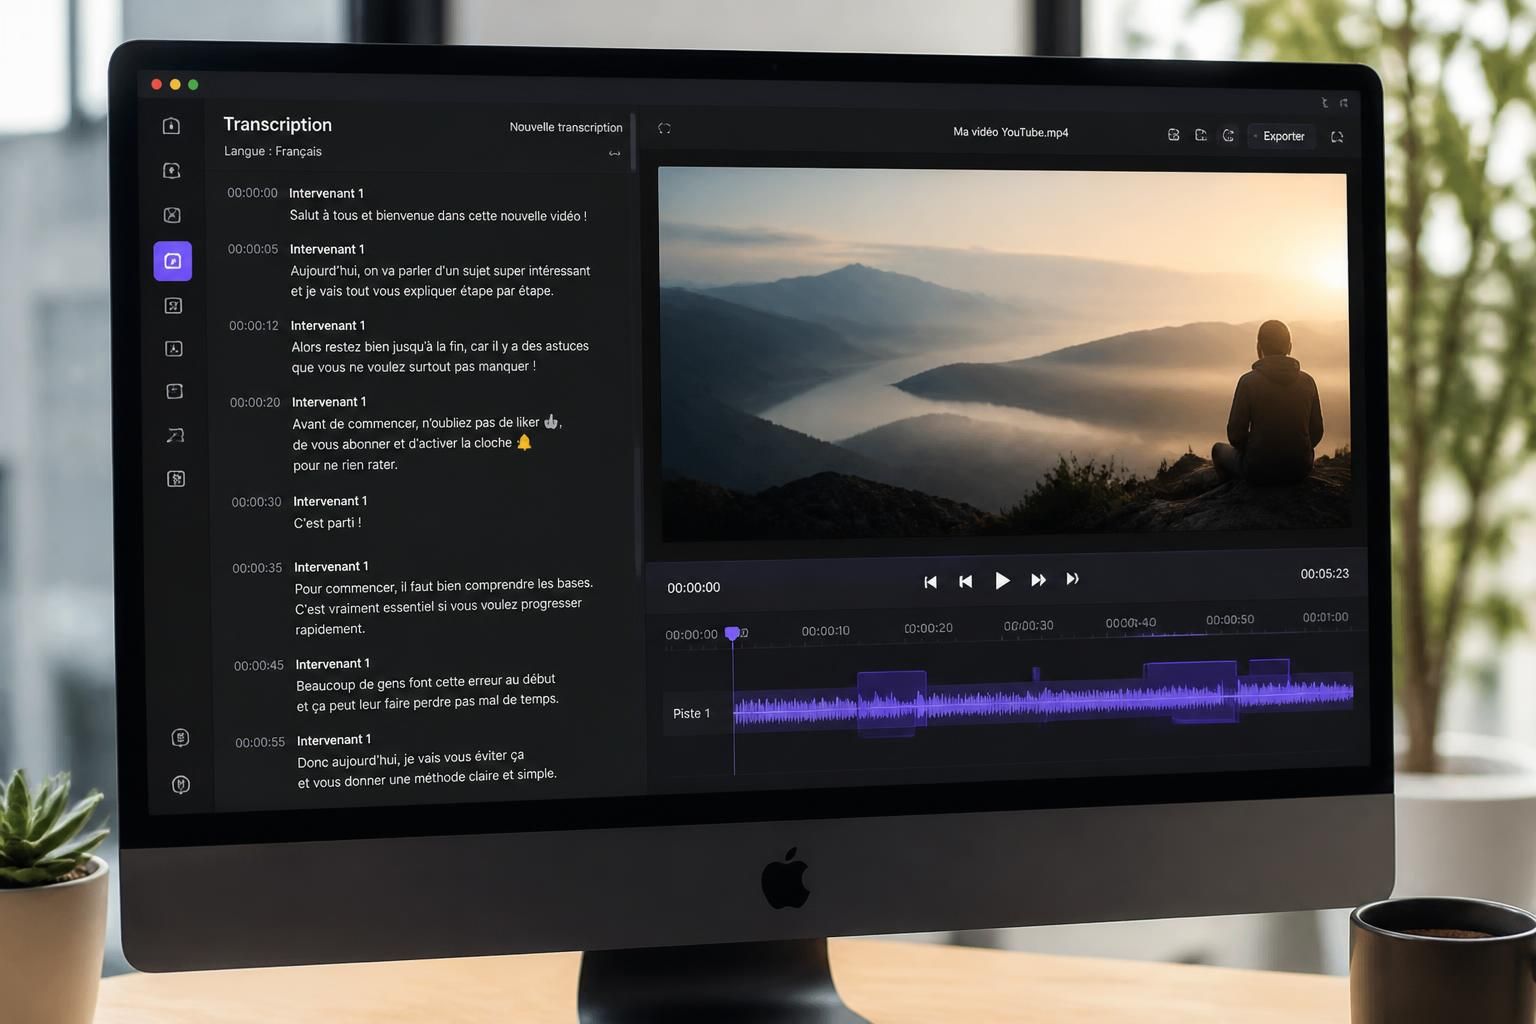
Task: Click the file name Ma vidéo YouTube.mp4
Action: pyautogui.click(x=1010, y=132)
